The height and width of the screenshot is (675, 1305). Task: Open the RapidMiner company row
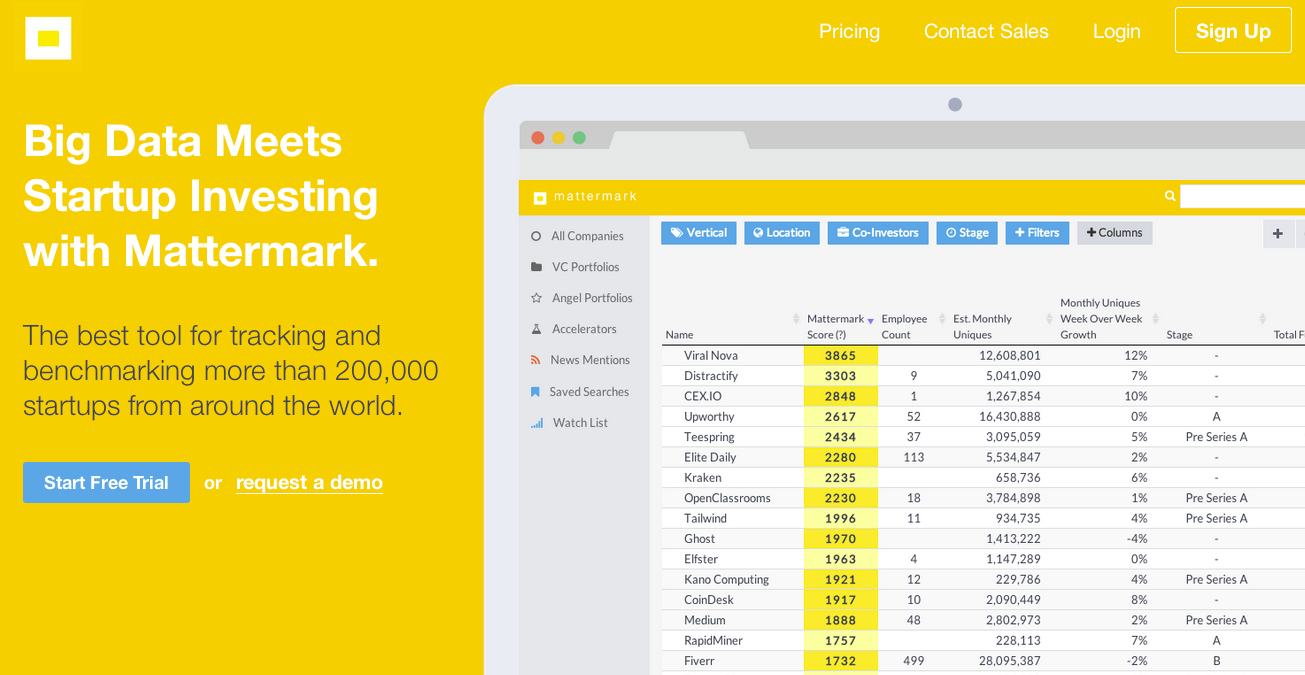(x=983, y=640)
